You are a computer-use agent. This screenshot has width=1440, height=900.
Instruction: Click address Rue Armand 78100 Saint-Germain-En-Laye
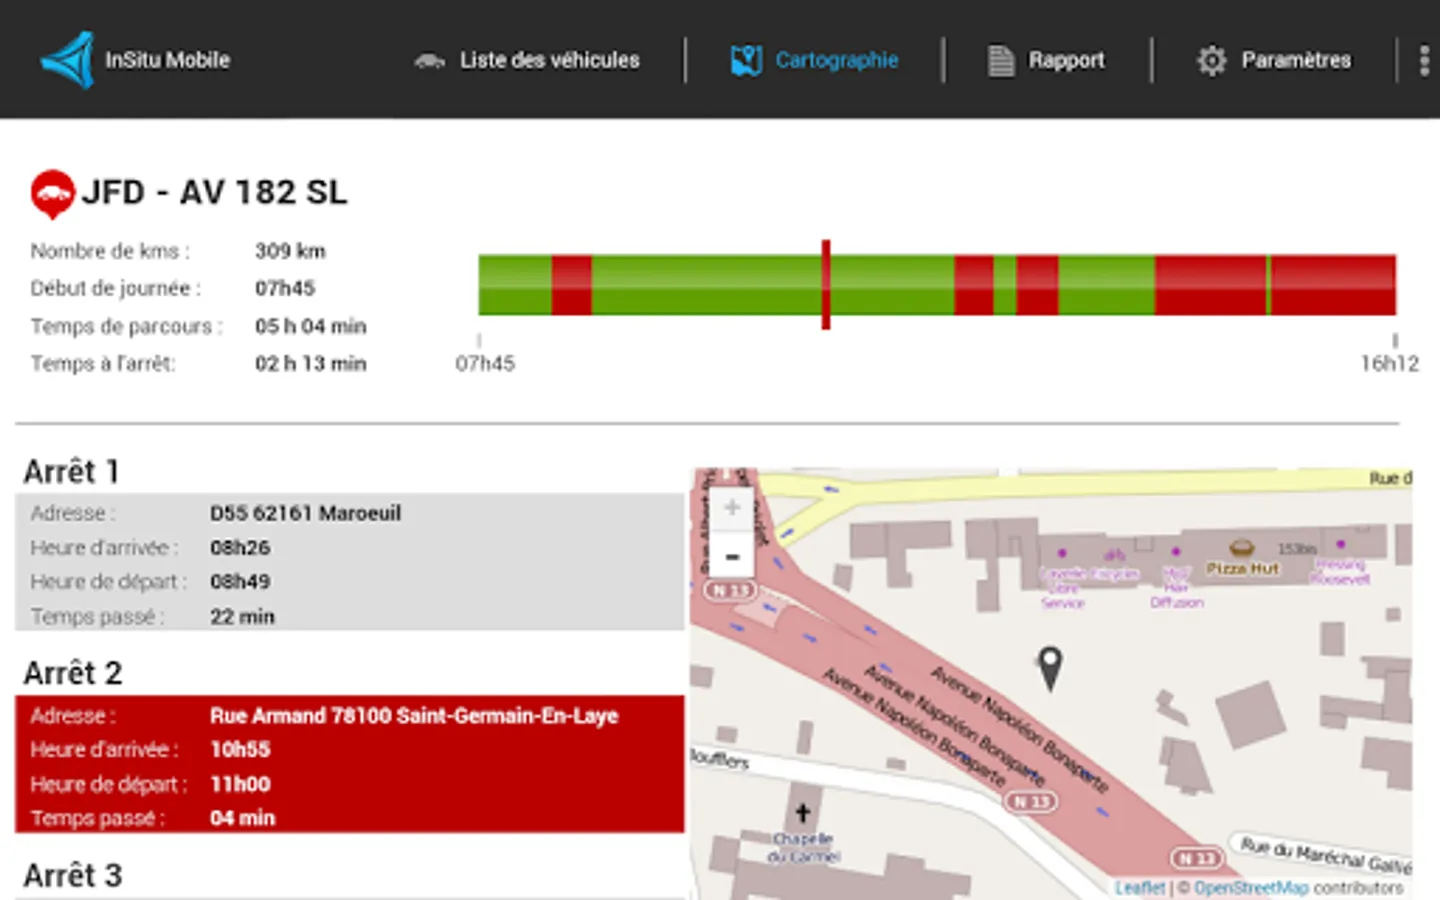[414, 716]
